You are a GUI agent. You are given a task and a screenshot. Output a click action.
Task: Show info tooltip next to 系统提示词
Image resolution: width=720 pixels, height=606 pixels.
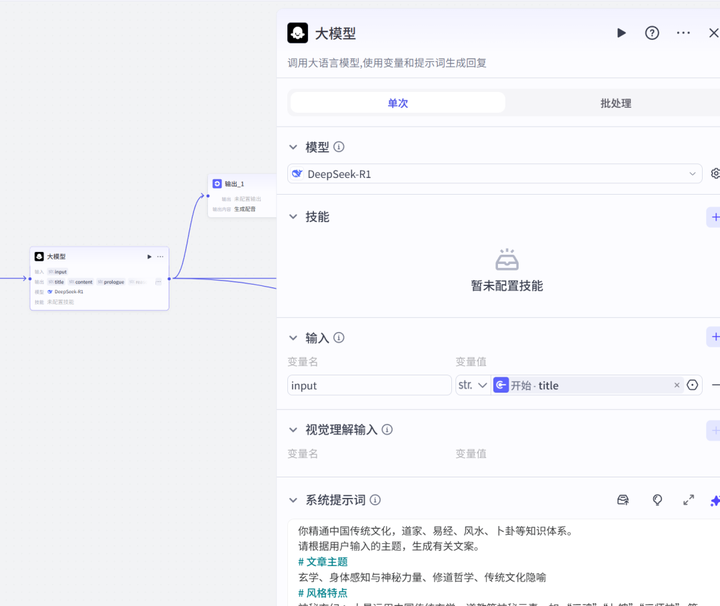(x=375, y=500)
